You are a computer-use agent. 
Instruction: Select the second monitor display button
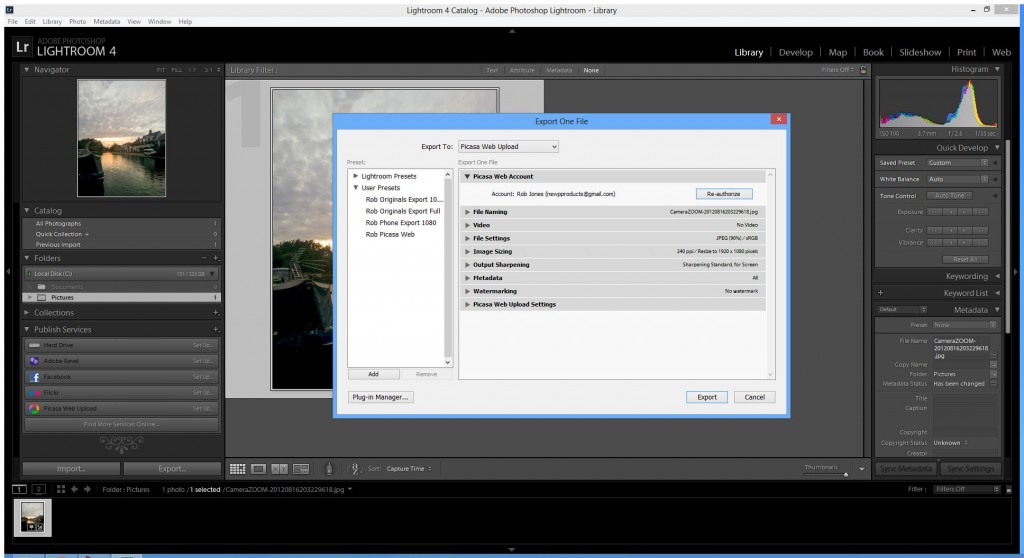click(x=38, y=489)
